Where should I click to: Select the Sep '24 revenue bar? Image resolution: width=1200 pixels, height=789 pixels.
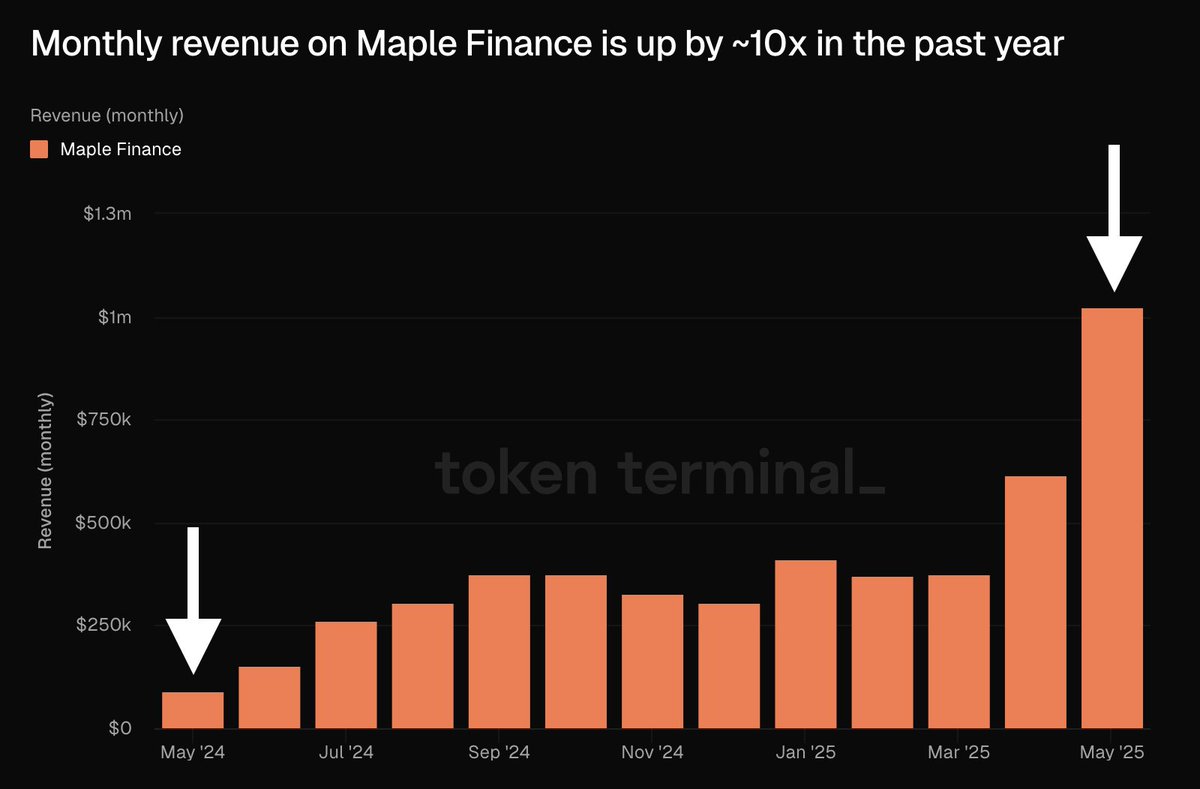tap(499, 652)
